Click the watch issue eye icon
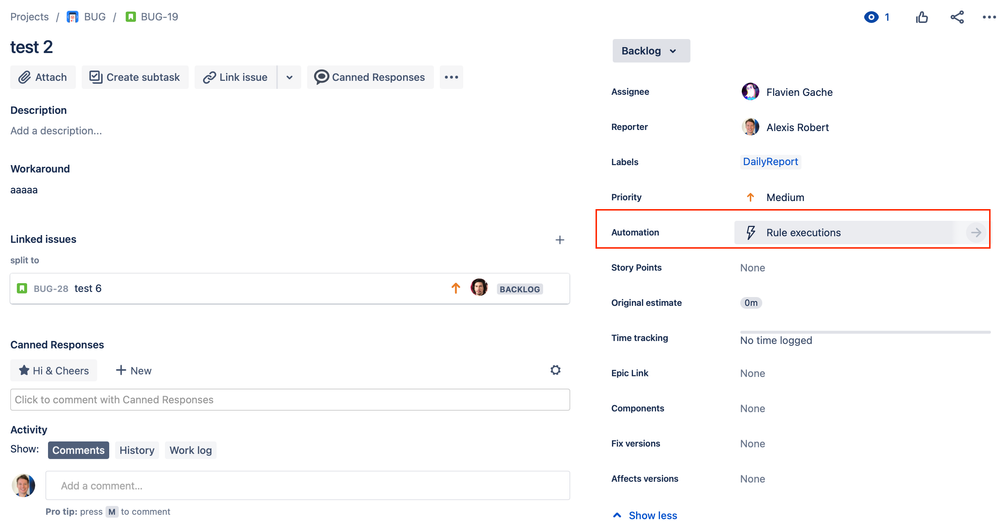 tap(870, 17)
